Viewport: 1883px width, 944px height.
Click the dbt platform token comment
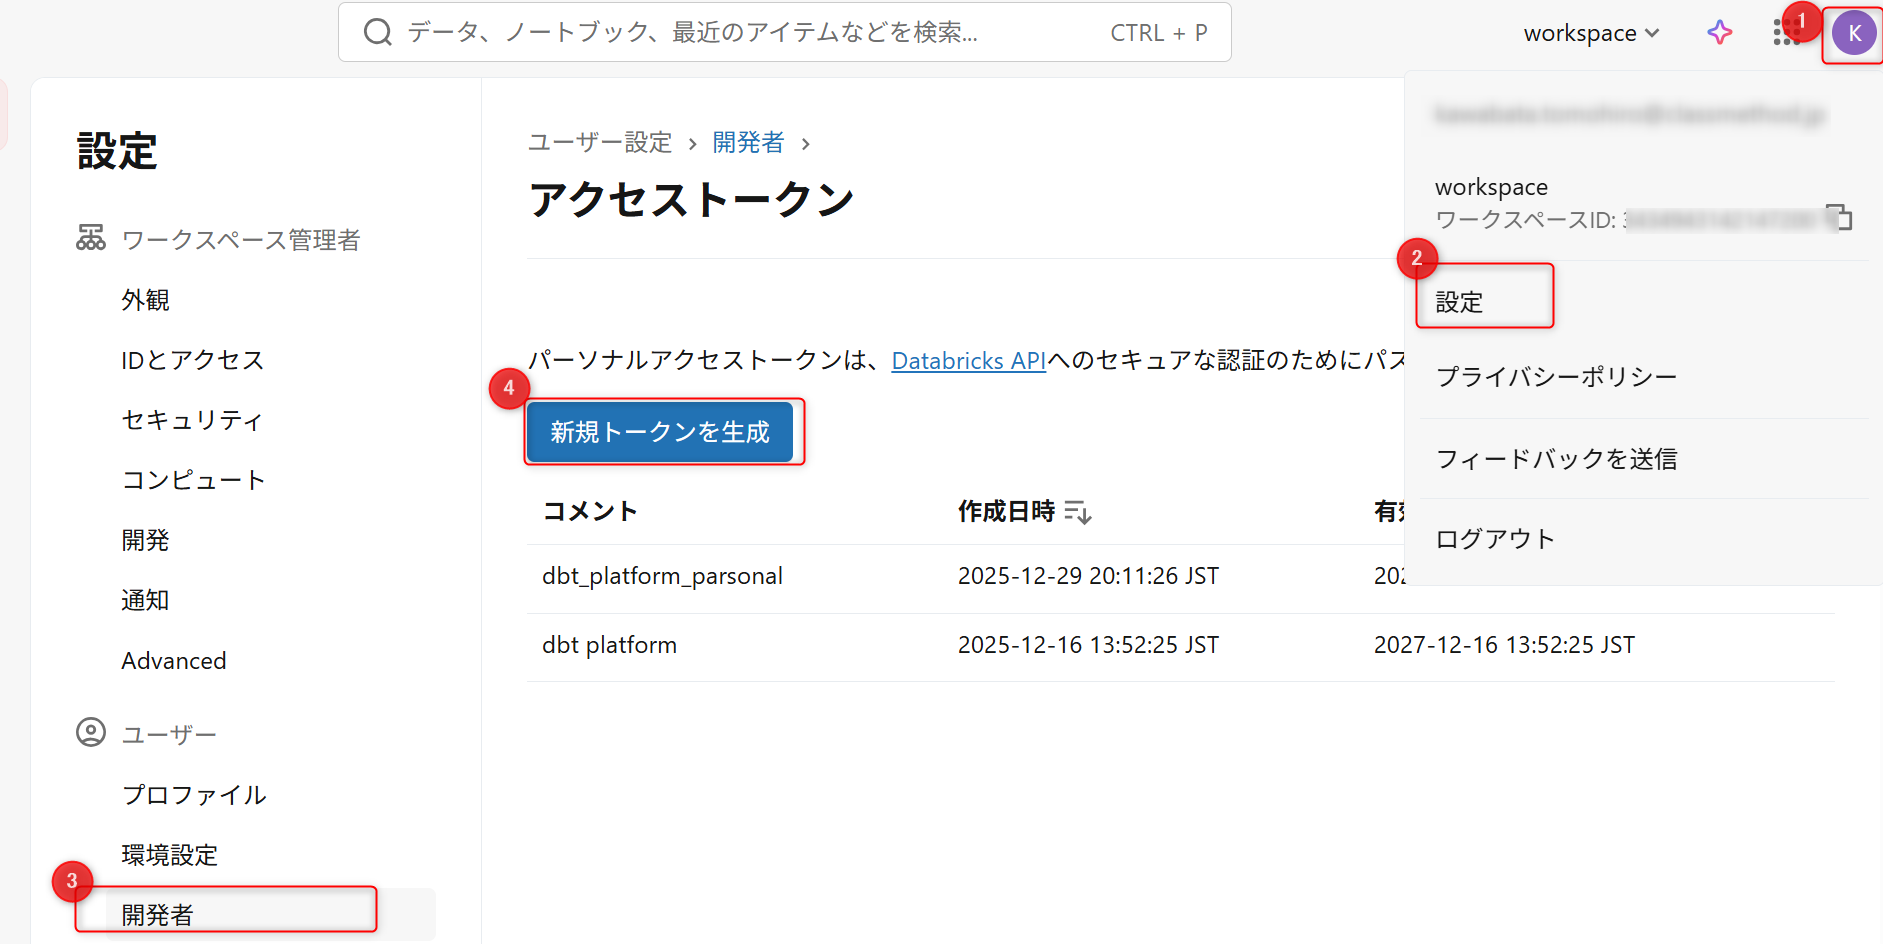tap(609, 645)
